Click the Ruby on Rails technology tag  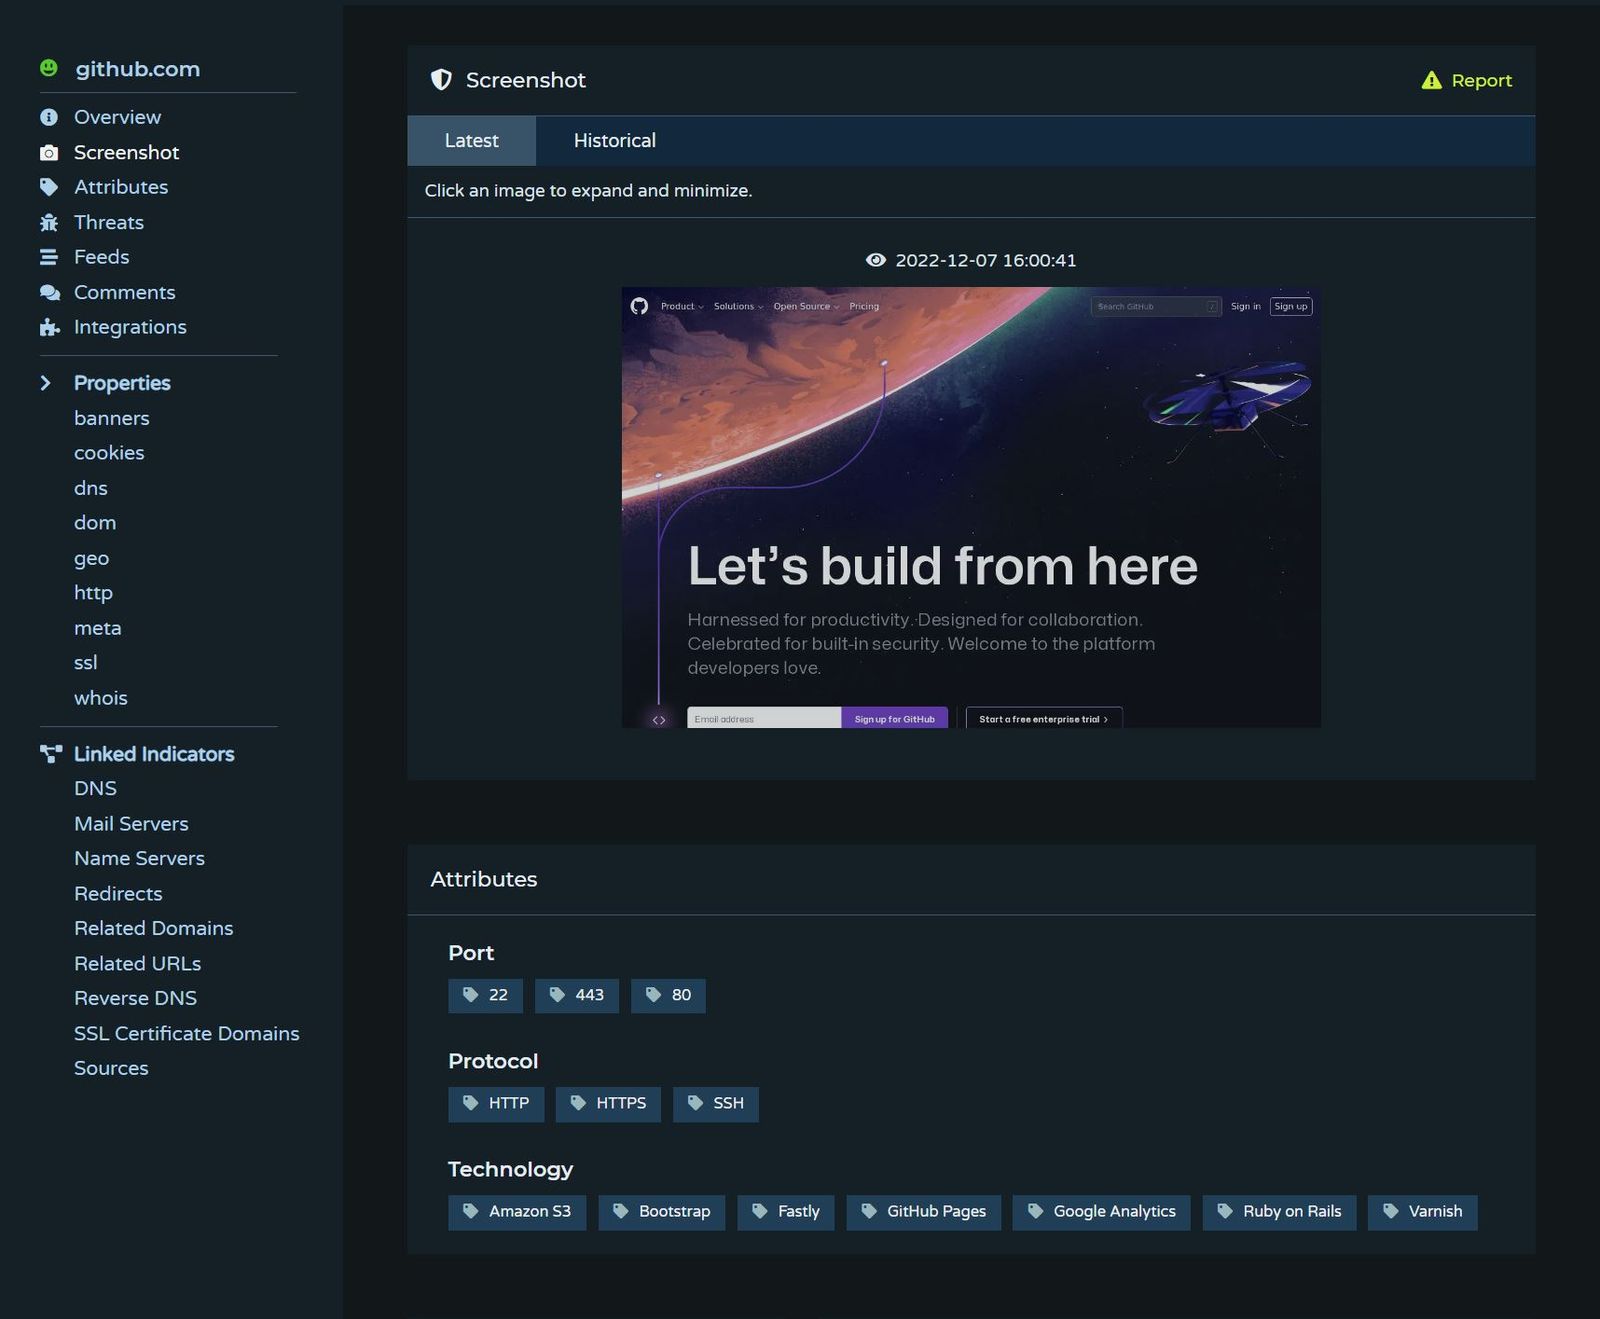click(x=1280, y=1211)
